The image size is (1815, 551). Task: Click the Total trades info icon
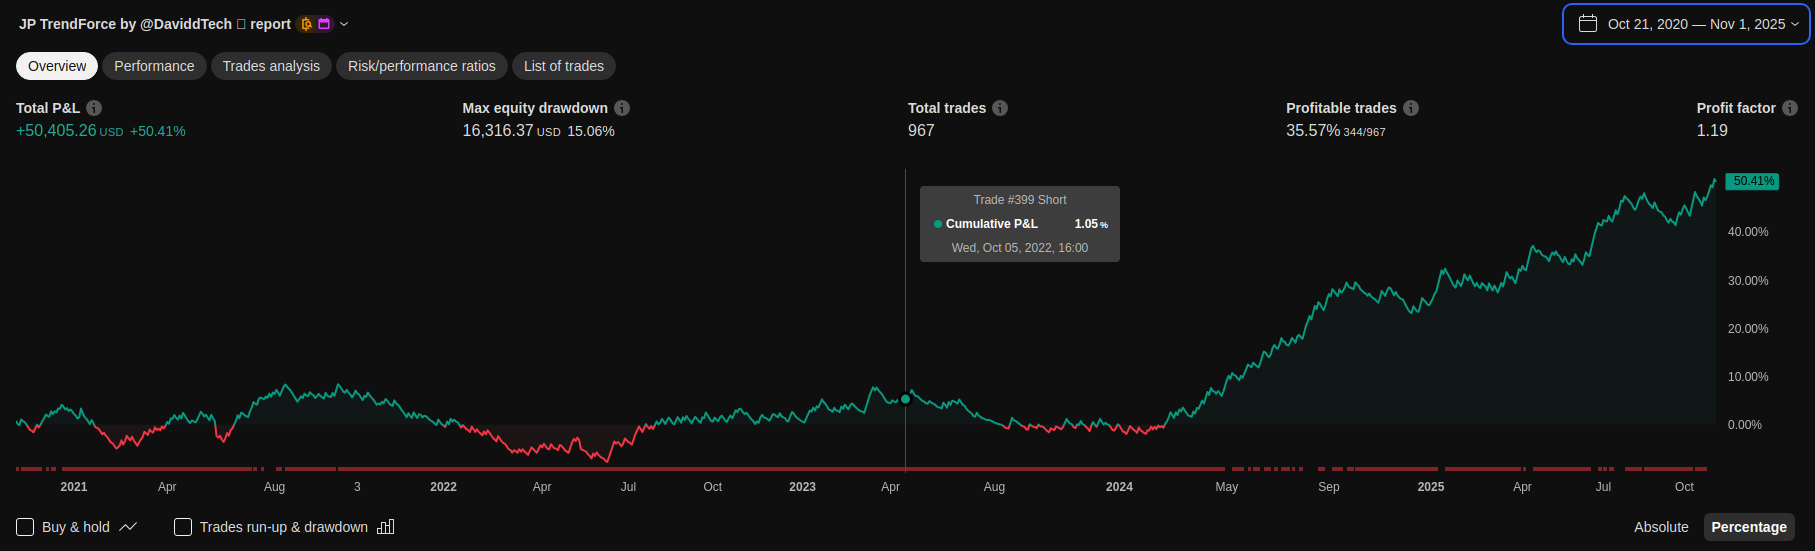coord(1000,108)
